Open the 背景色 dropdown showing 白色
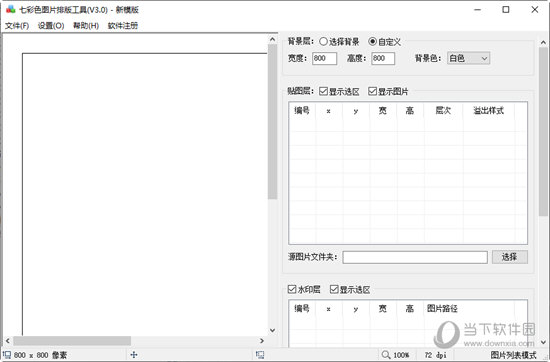 click(x=468, y=58)
